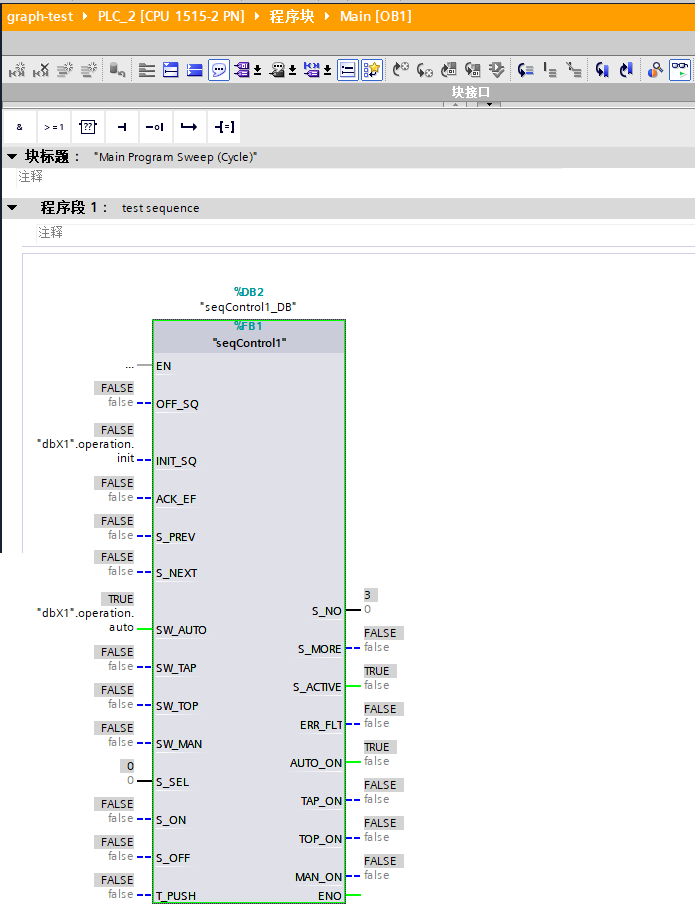Open dropdown next to tag information icon

coord(292,70)
